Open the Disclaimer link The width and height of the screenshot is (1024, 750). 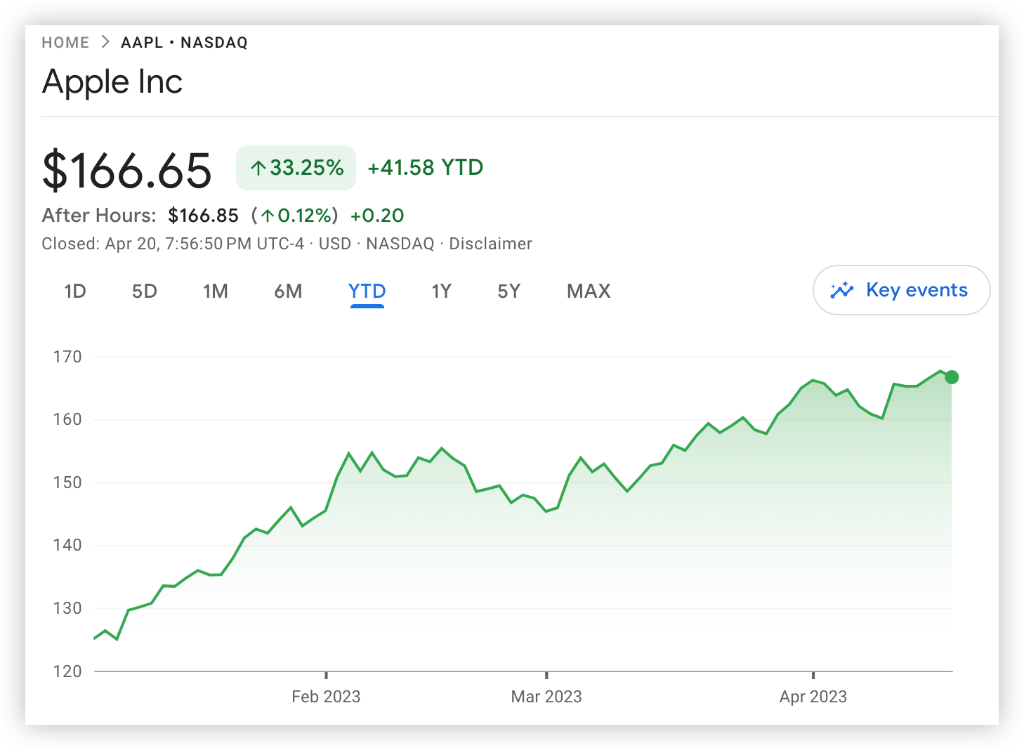pyautogui.click(x=490, y=244)
